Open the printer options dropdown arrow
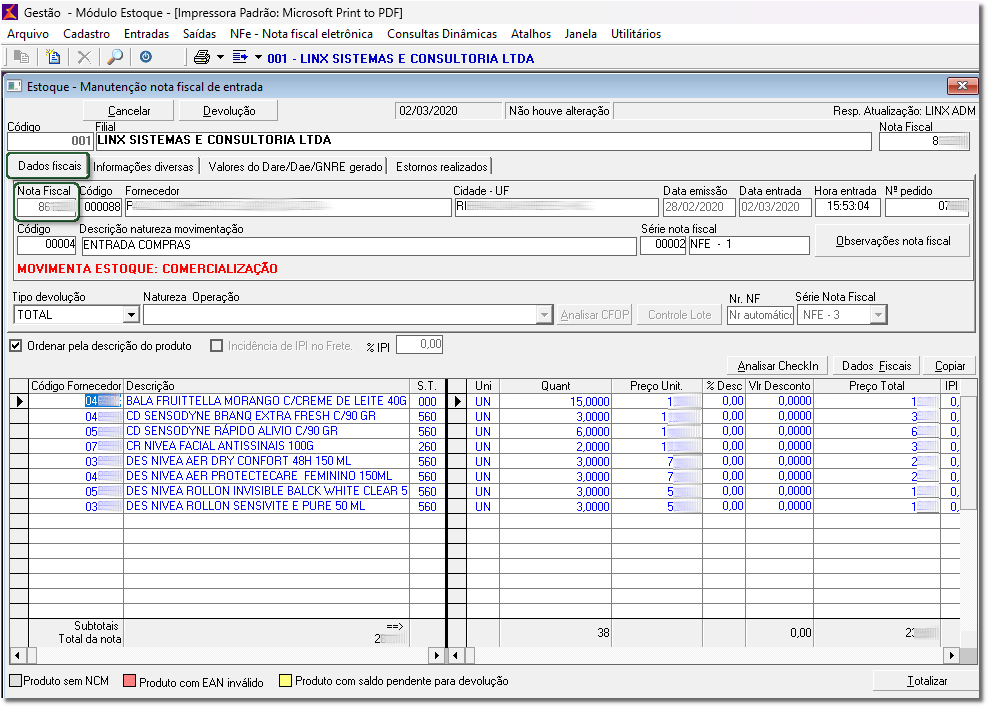 (x=220, y=58)
